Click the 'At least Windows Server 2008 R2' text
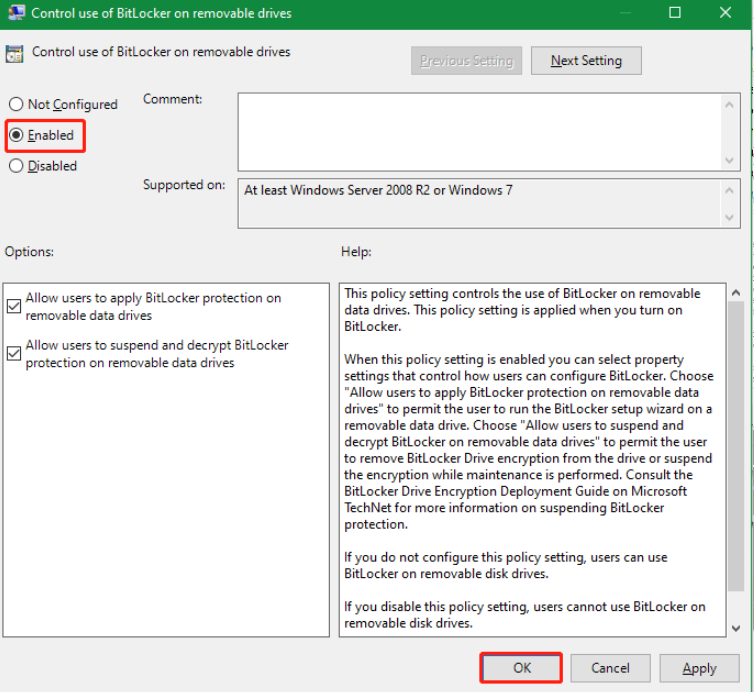The image size is (754, 692). [378, 190]
